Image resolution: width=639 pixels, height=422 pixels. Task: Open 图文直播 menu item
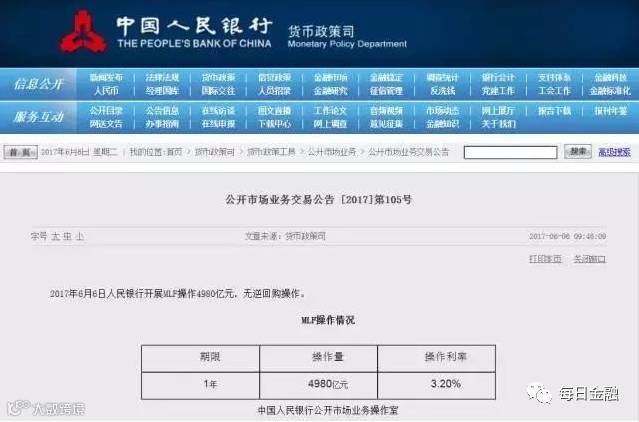[274, 110]
